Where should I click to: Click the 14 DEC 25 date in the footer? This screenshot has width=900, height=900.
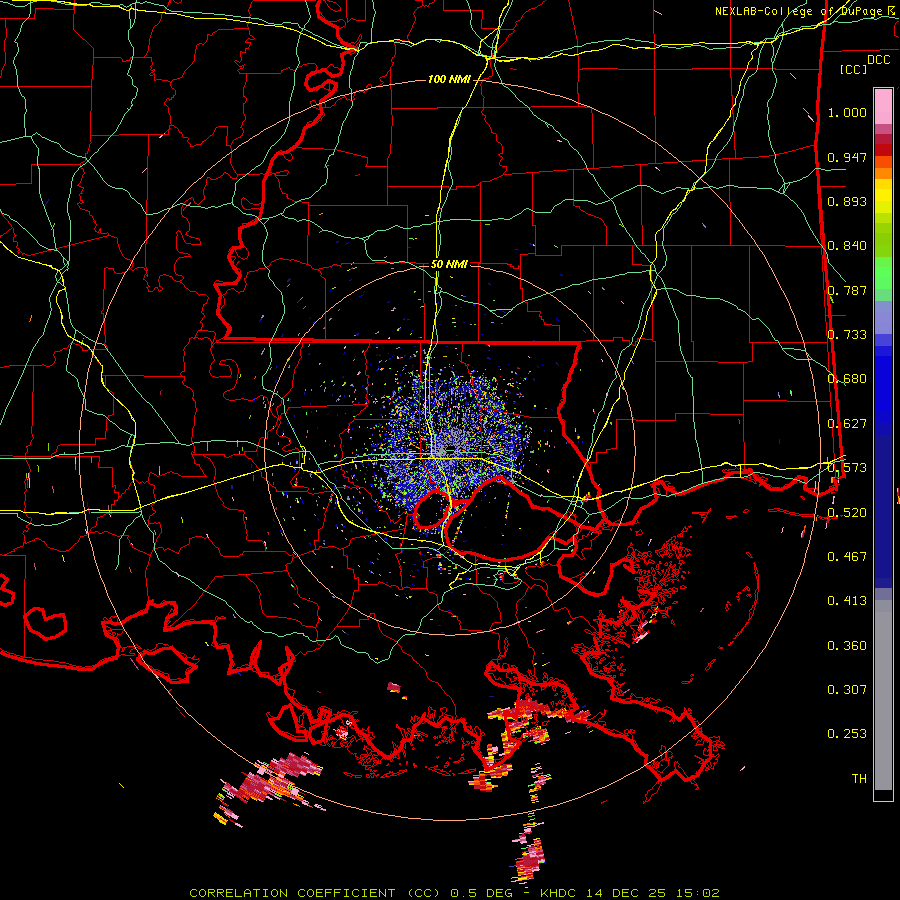tap(627, 893)
